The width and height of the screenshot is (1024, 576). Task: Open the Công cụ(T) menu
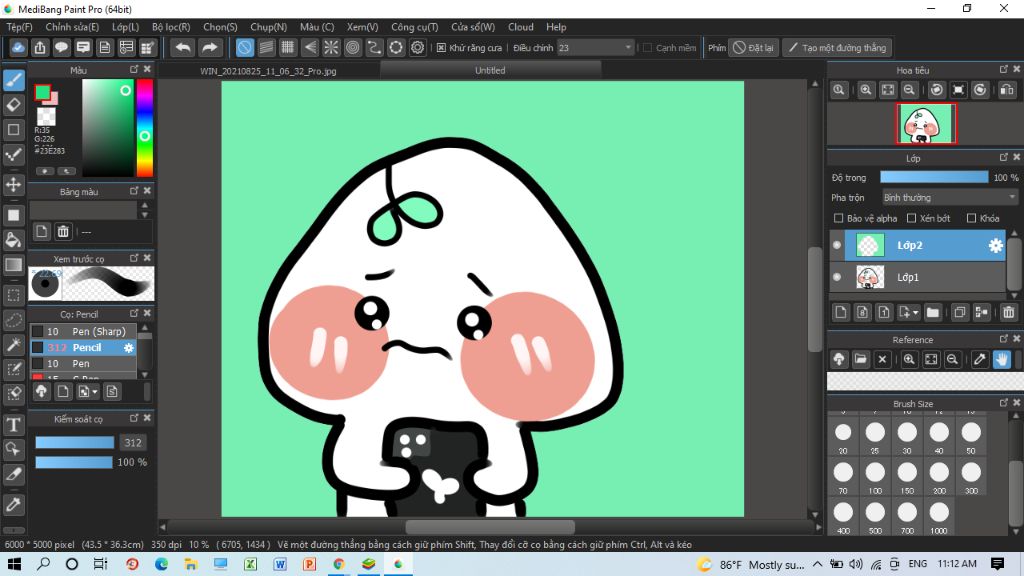point(415,27)
